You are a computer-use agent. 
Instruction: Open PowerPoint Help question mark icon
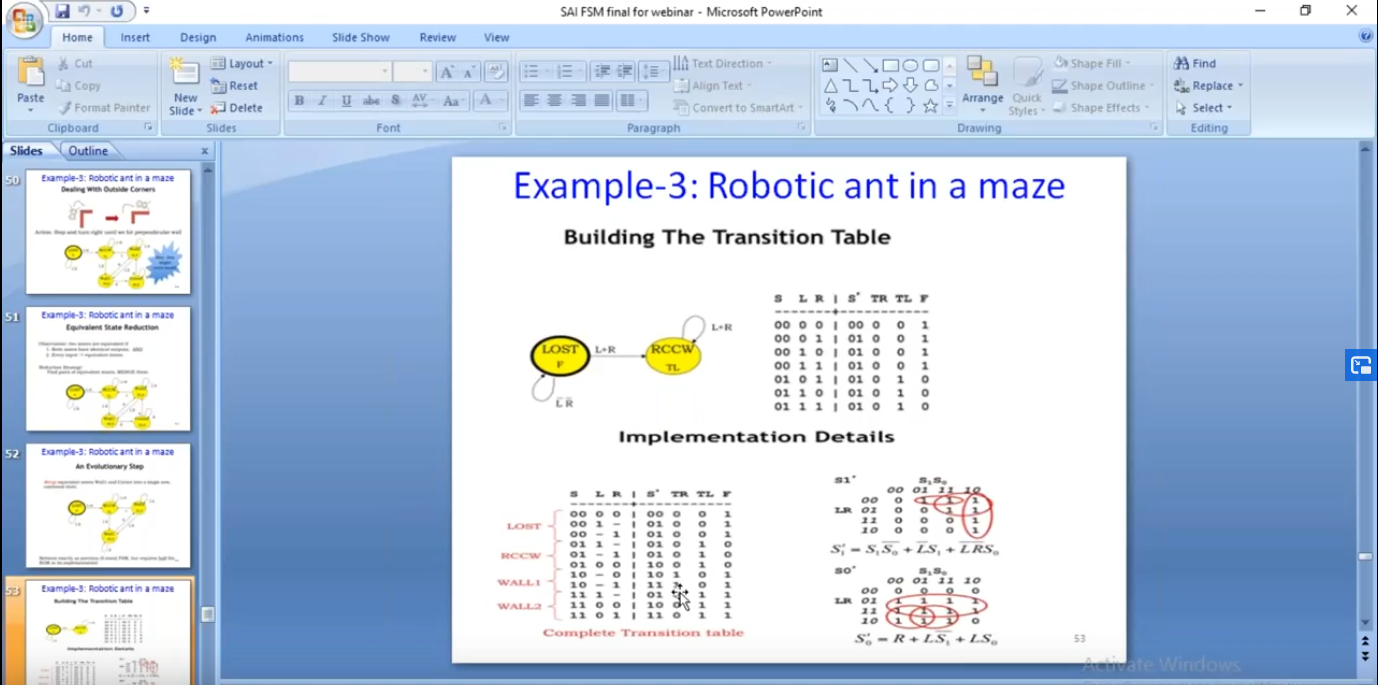pyautogui.click(x=1366, y=37)
